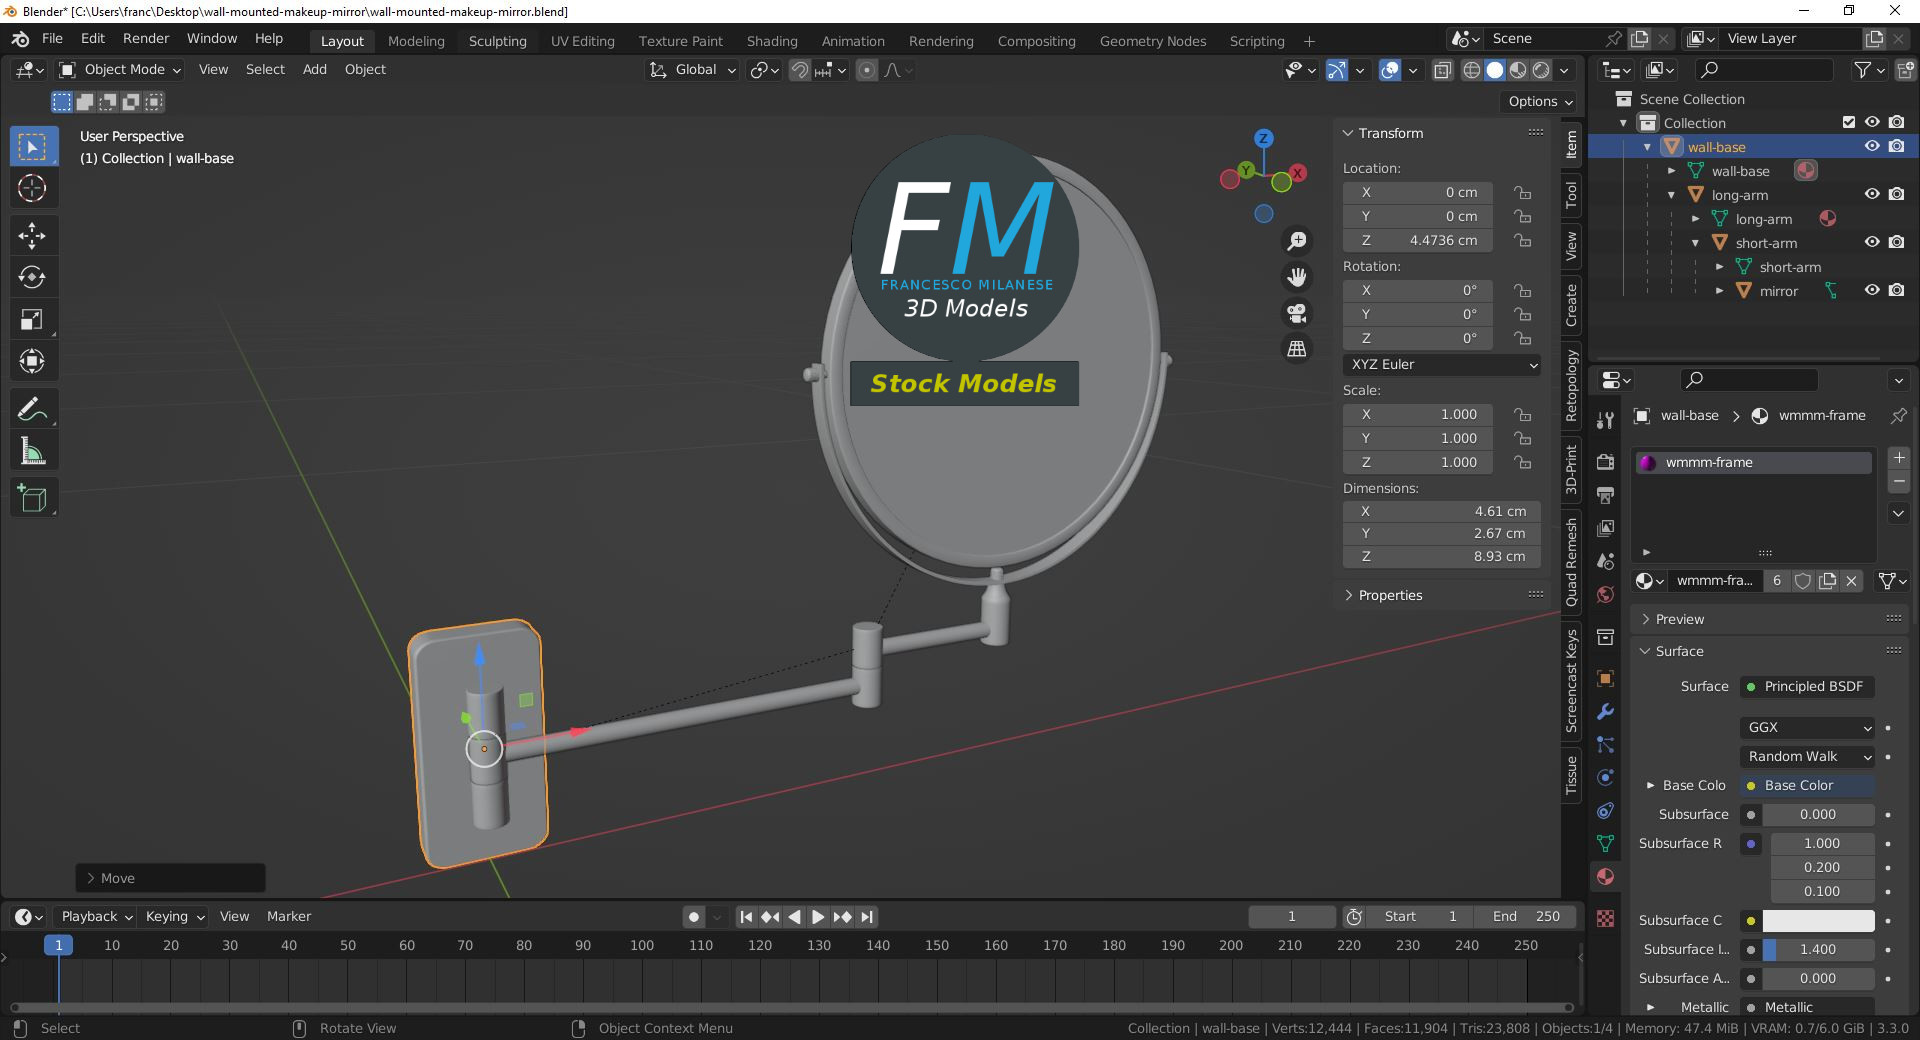Open the Random Walk subsurface method dropdown
The height and width of the screenshot is (1040, 1920).
tap(1808, 757)
